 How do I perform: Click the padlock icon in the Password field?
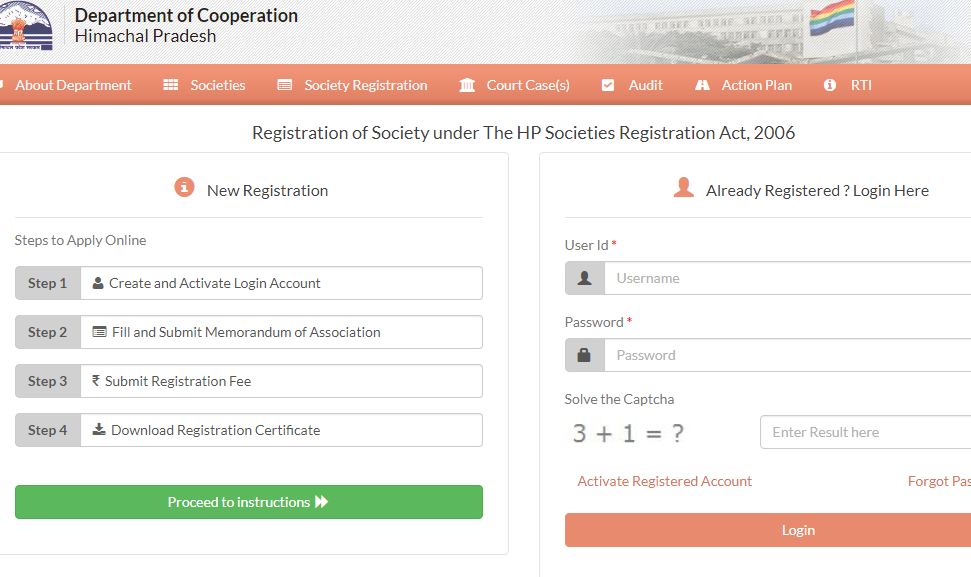(585, 355)
